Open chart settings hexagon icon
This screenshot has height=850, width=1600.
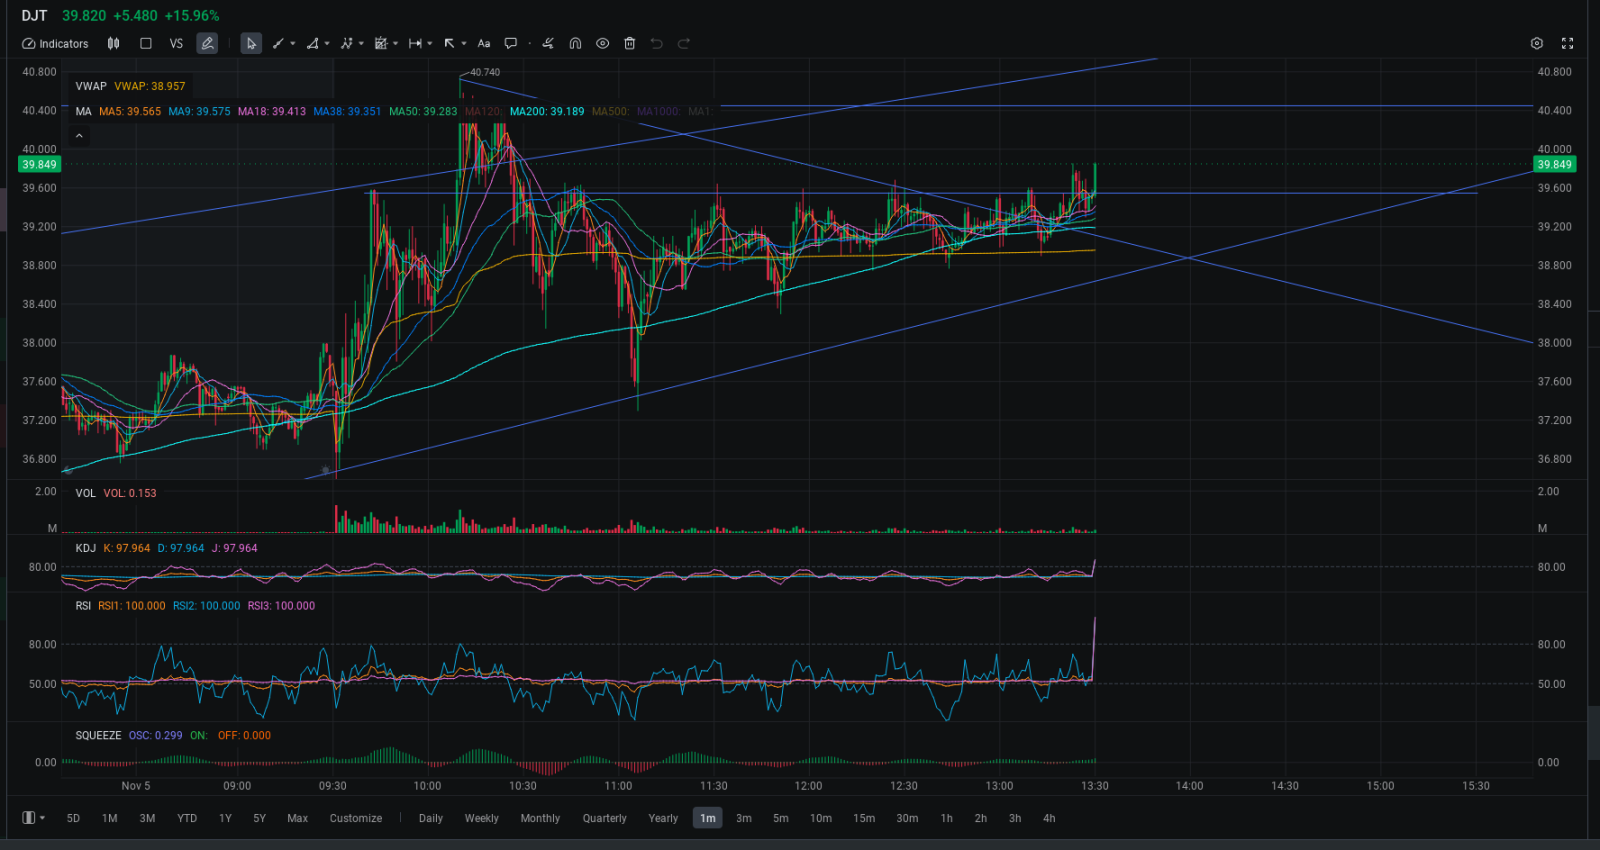(1537, 44)
